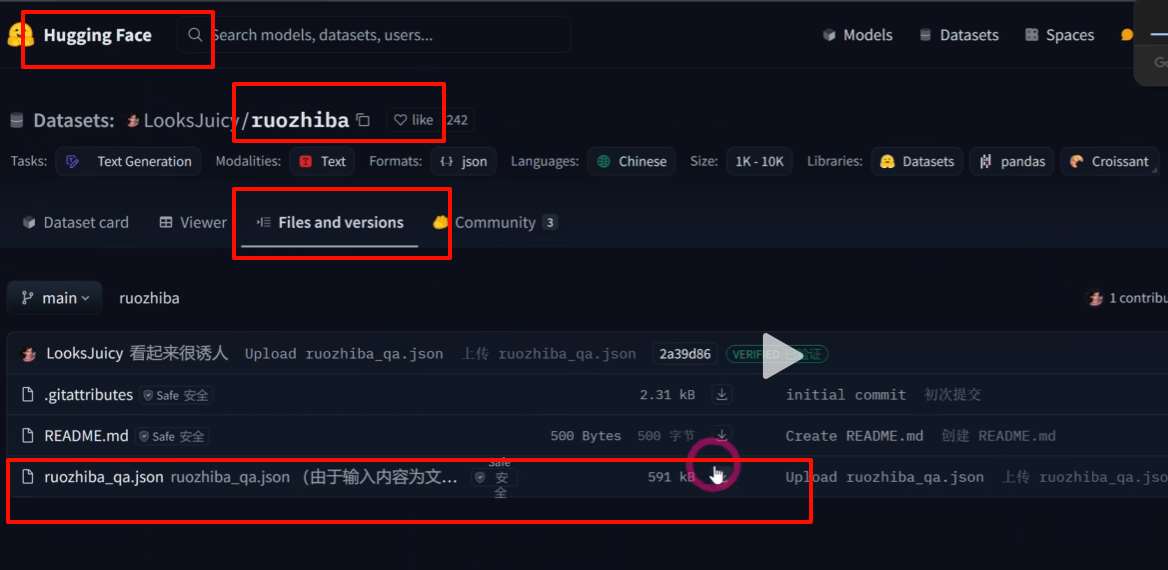Download ruozhiba_qa.json with its download icon
This screenshot has height=570, width=1168.
coord(720,477)
